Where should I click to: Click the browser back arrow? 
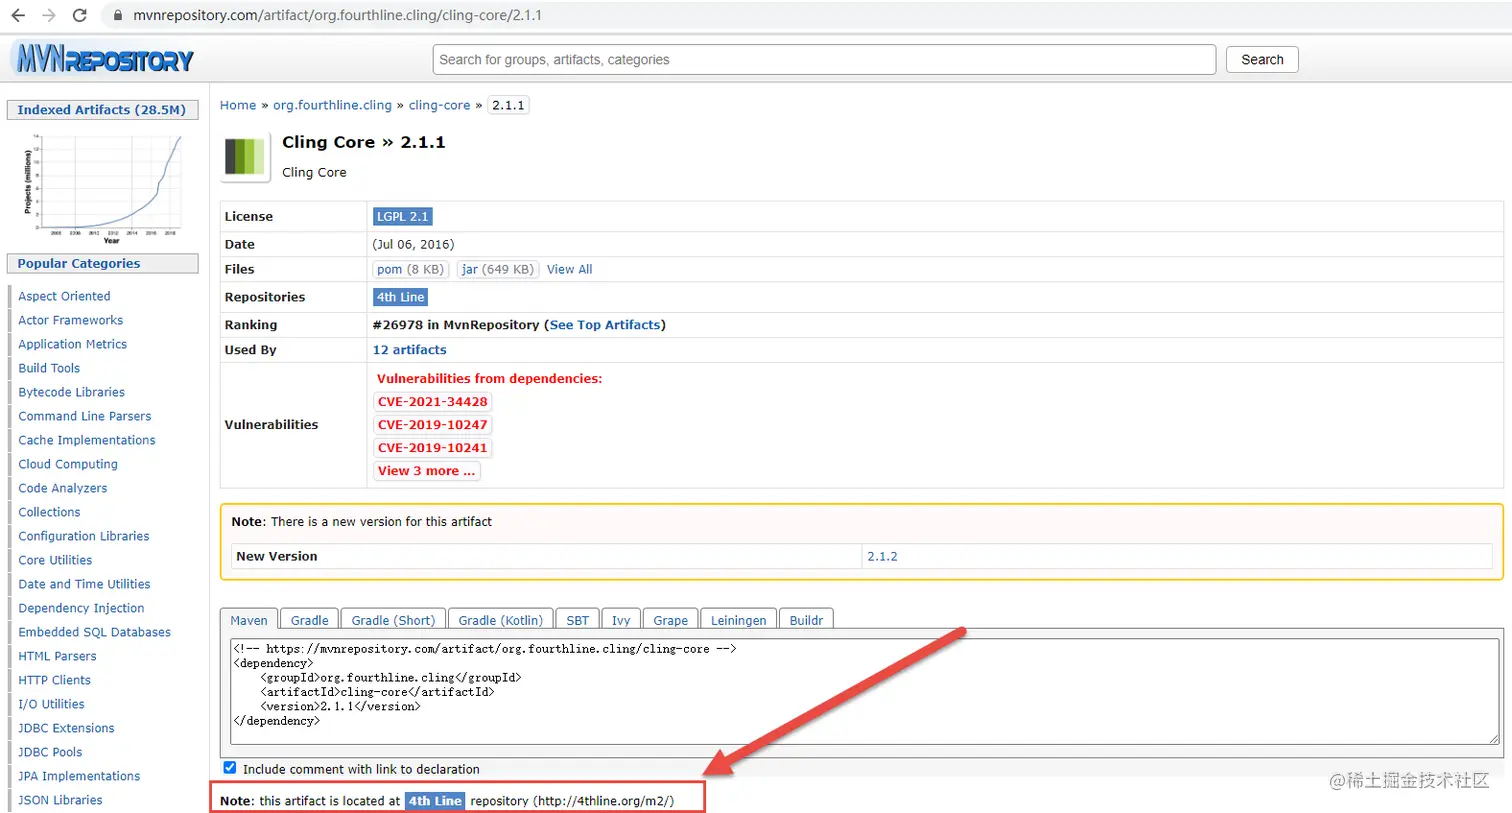pyautogui.click(x=18, y=16)
